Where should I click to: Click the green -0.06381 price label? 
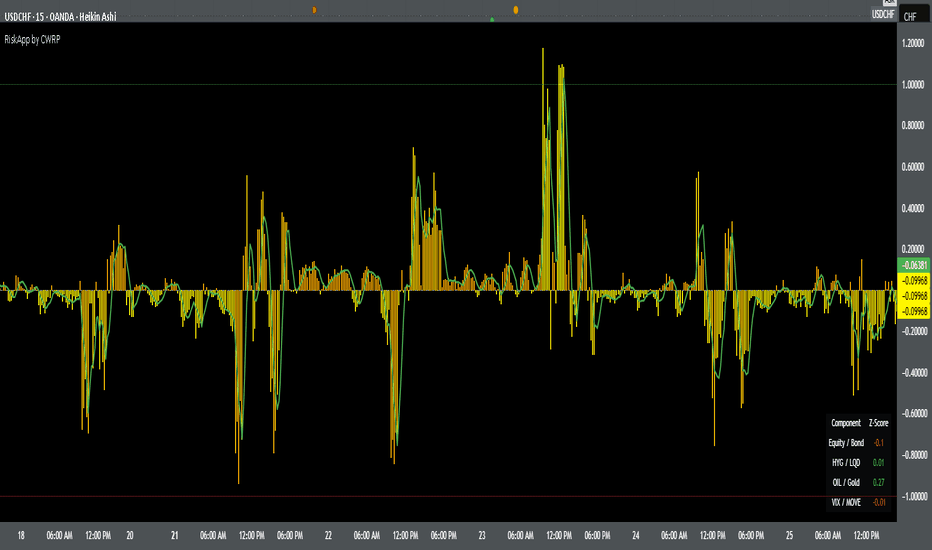pyautogui.click(x=914, y=265)
